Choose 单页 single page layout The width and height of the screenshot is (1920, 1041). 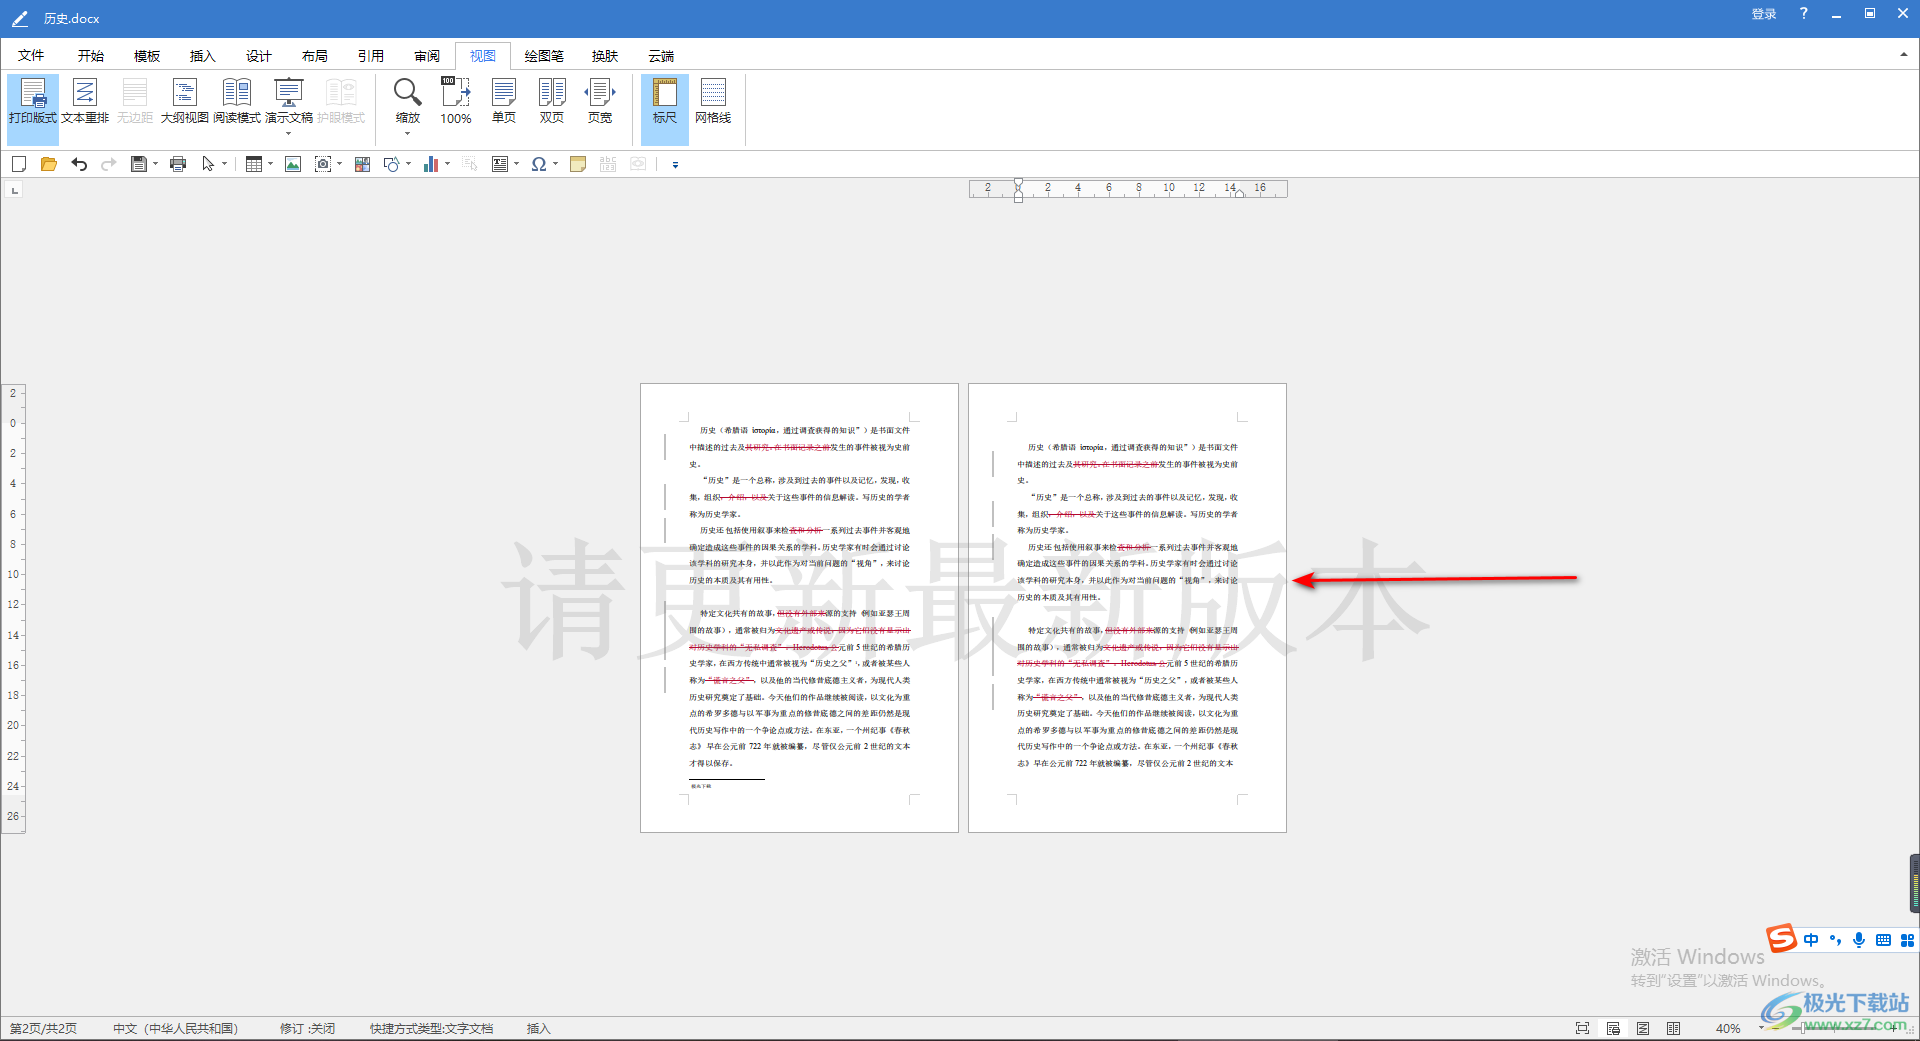tap(504, 102)
